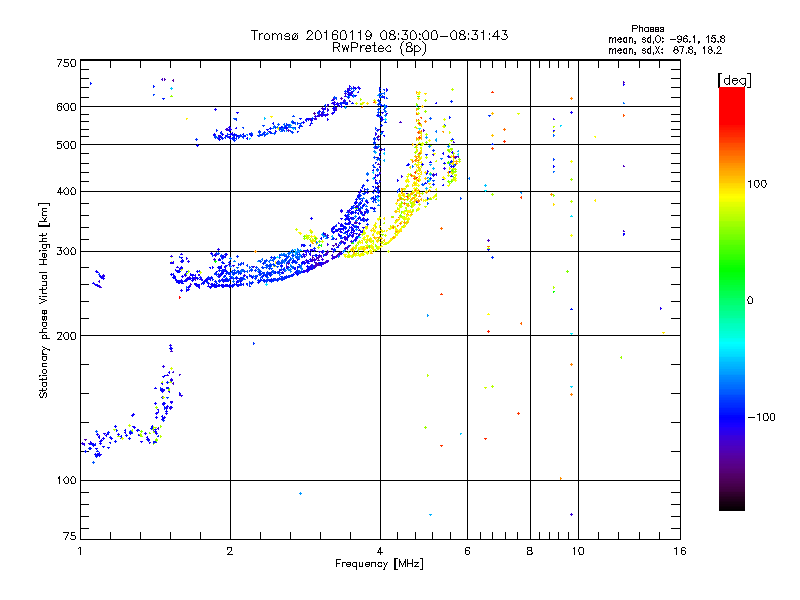
Task: Click the color bar's "0" tick label
Action: [x=750, y=300]
